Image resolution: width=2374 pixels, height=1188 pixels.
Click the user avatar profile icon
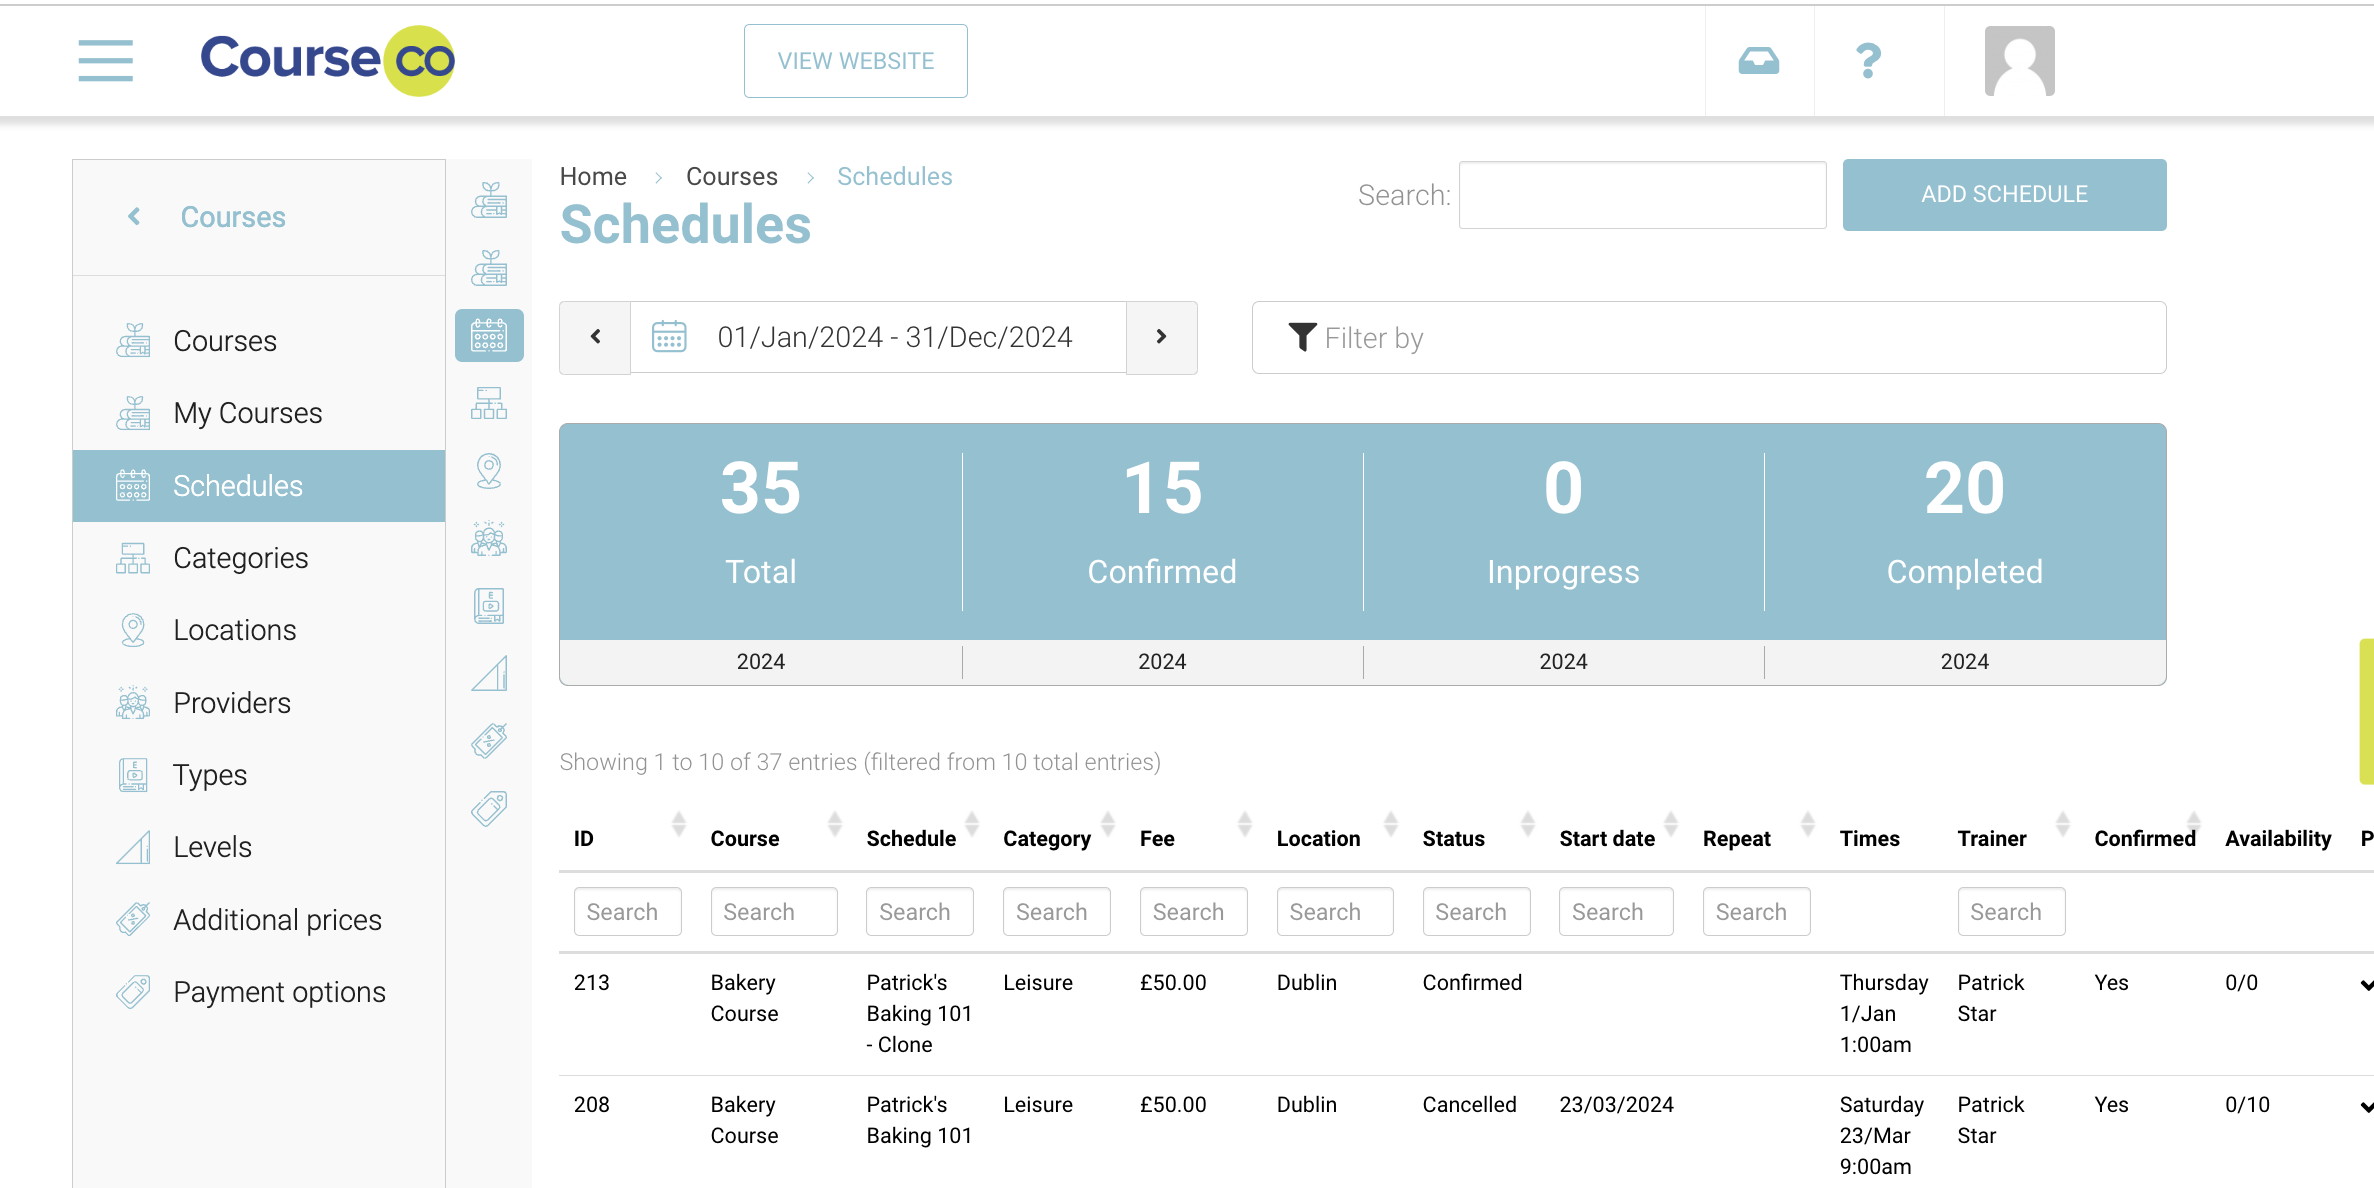point(2019,61)
